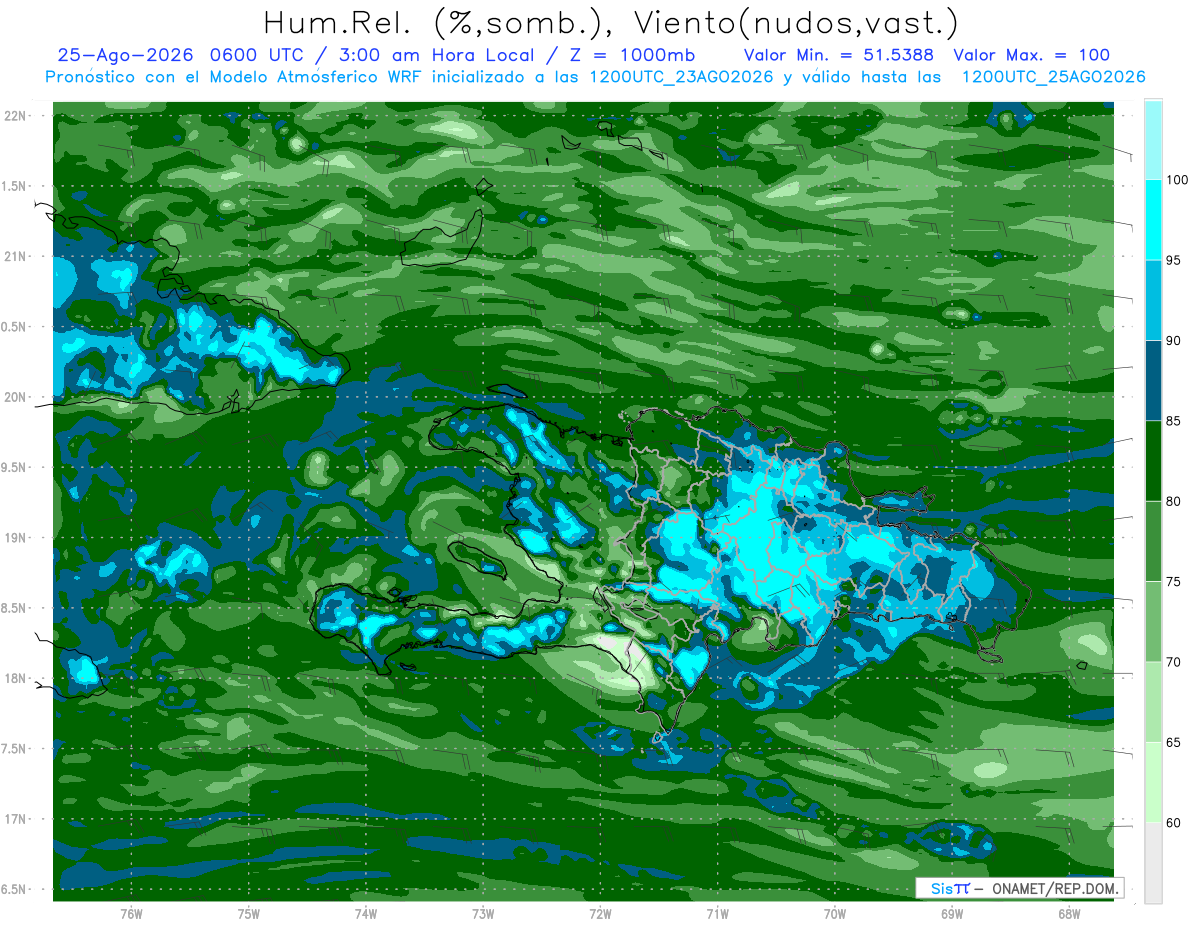The width and height of the screenshot is (1200, 927).
Task: Click the "71W" longitude label
Action: click(x=717, y=913)
